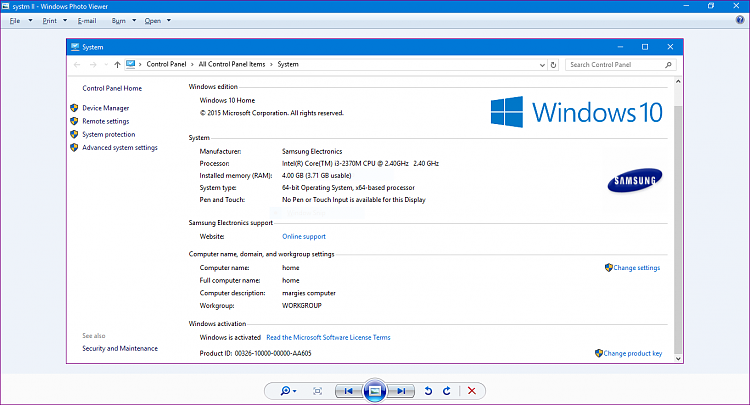Open the Open menu in Photo Viewer
The width and height of the screenshot is (750, 405).
(x=153, y=21)
